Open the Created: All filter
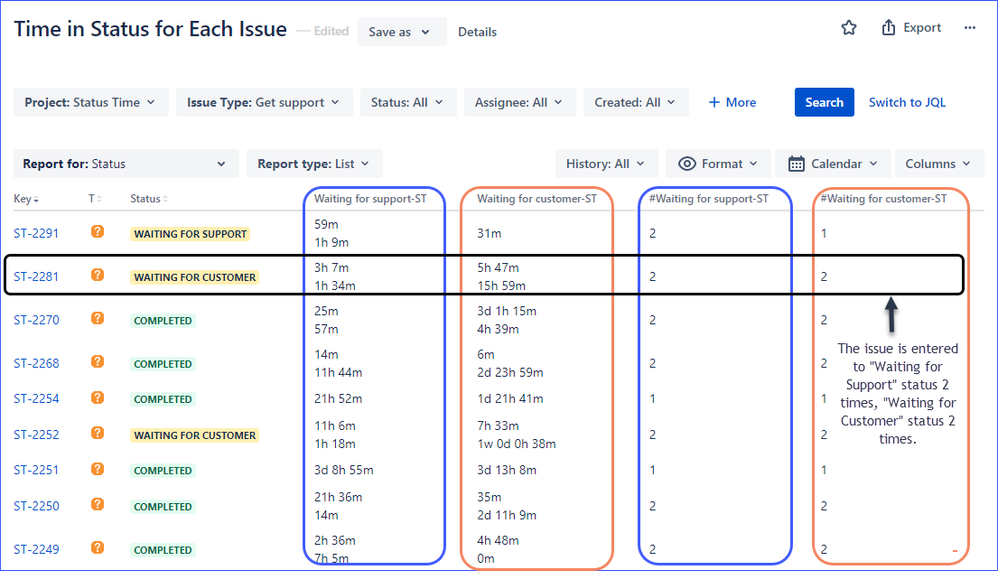Image resolution: width=998 pixels, height=571 pixels. point(636,102)
